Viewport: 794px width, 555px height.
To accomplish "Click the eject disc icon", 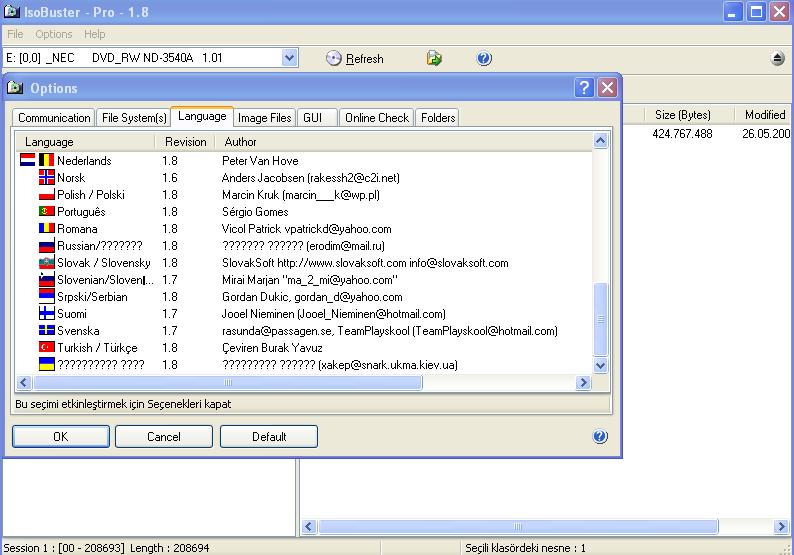I will click(x=778, y=59).
